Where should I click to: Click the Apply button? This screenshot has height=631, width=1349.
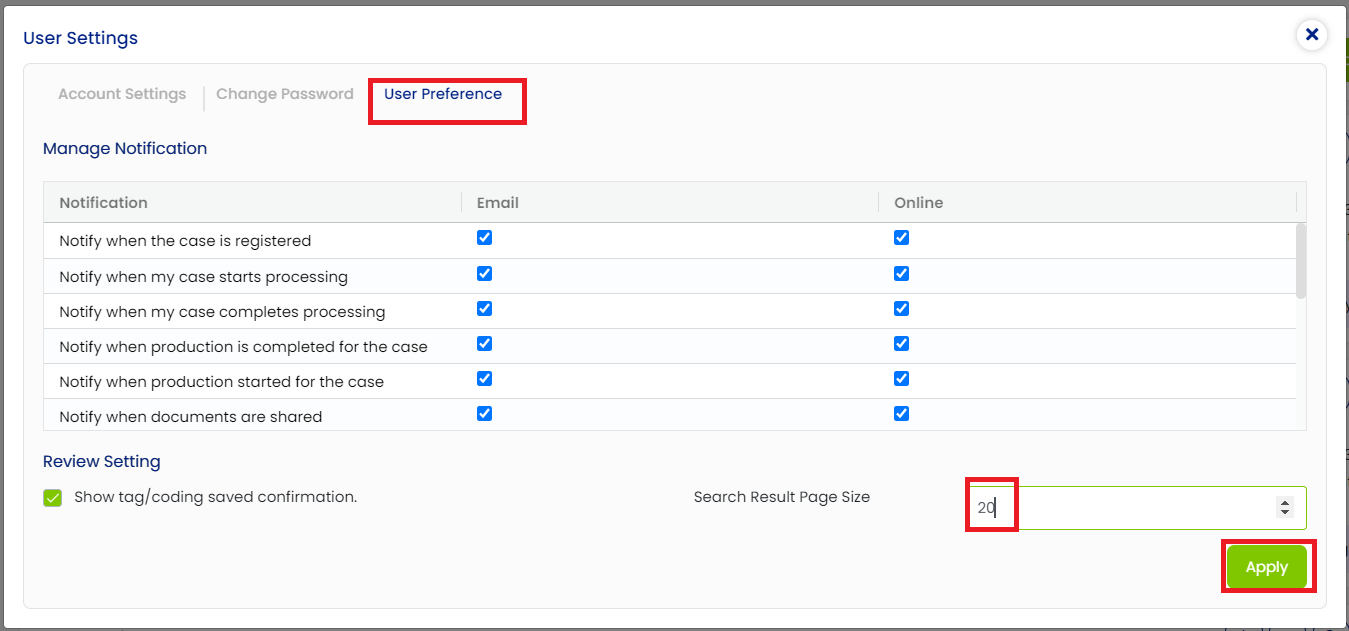click(1267, 567)
